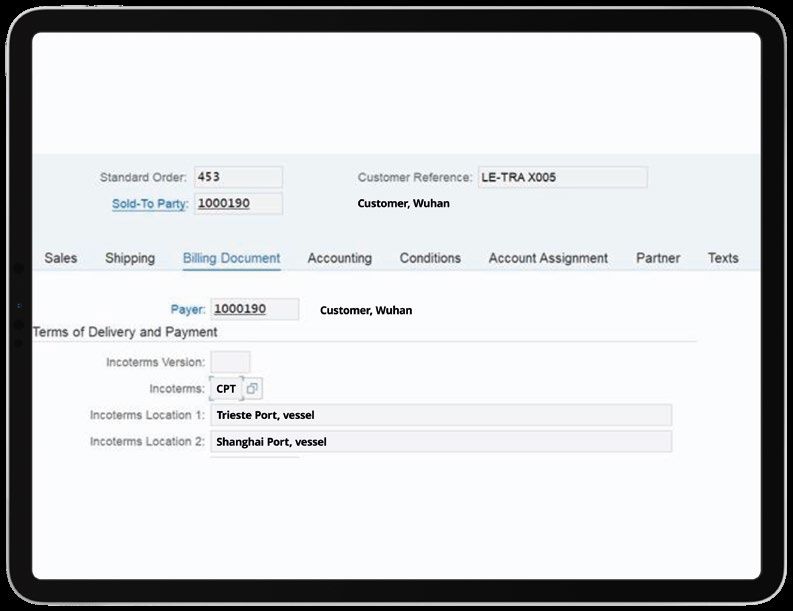Select the Terms of Delivery and Payment heading
Screen dimensions: 793x611
point(125,332)
